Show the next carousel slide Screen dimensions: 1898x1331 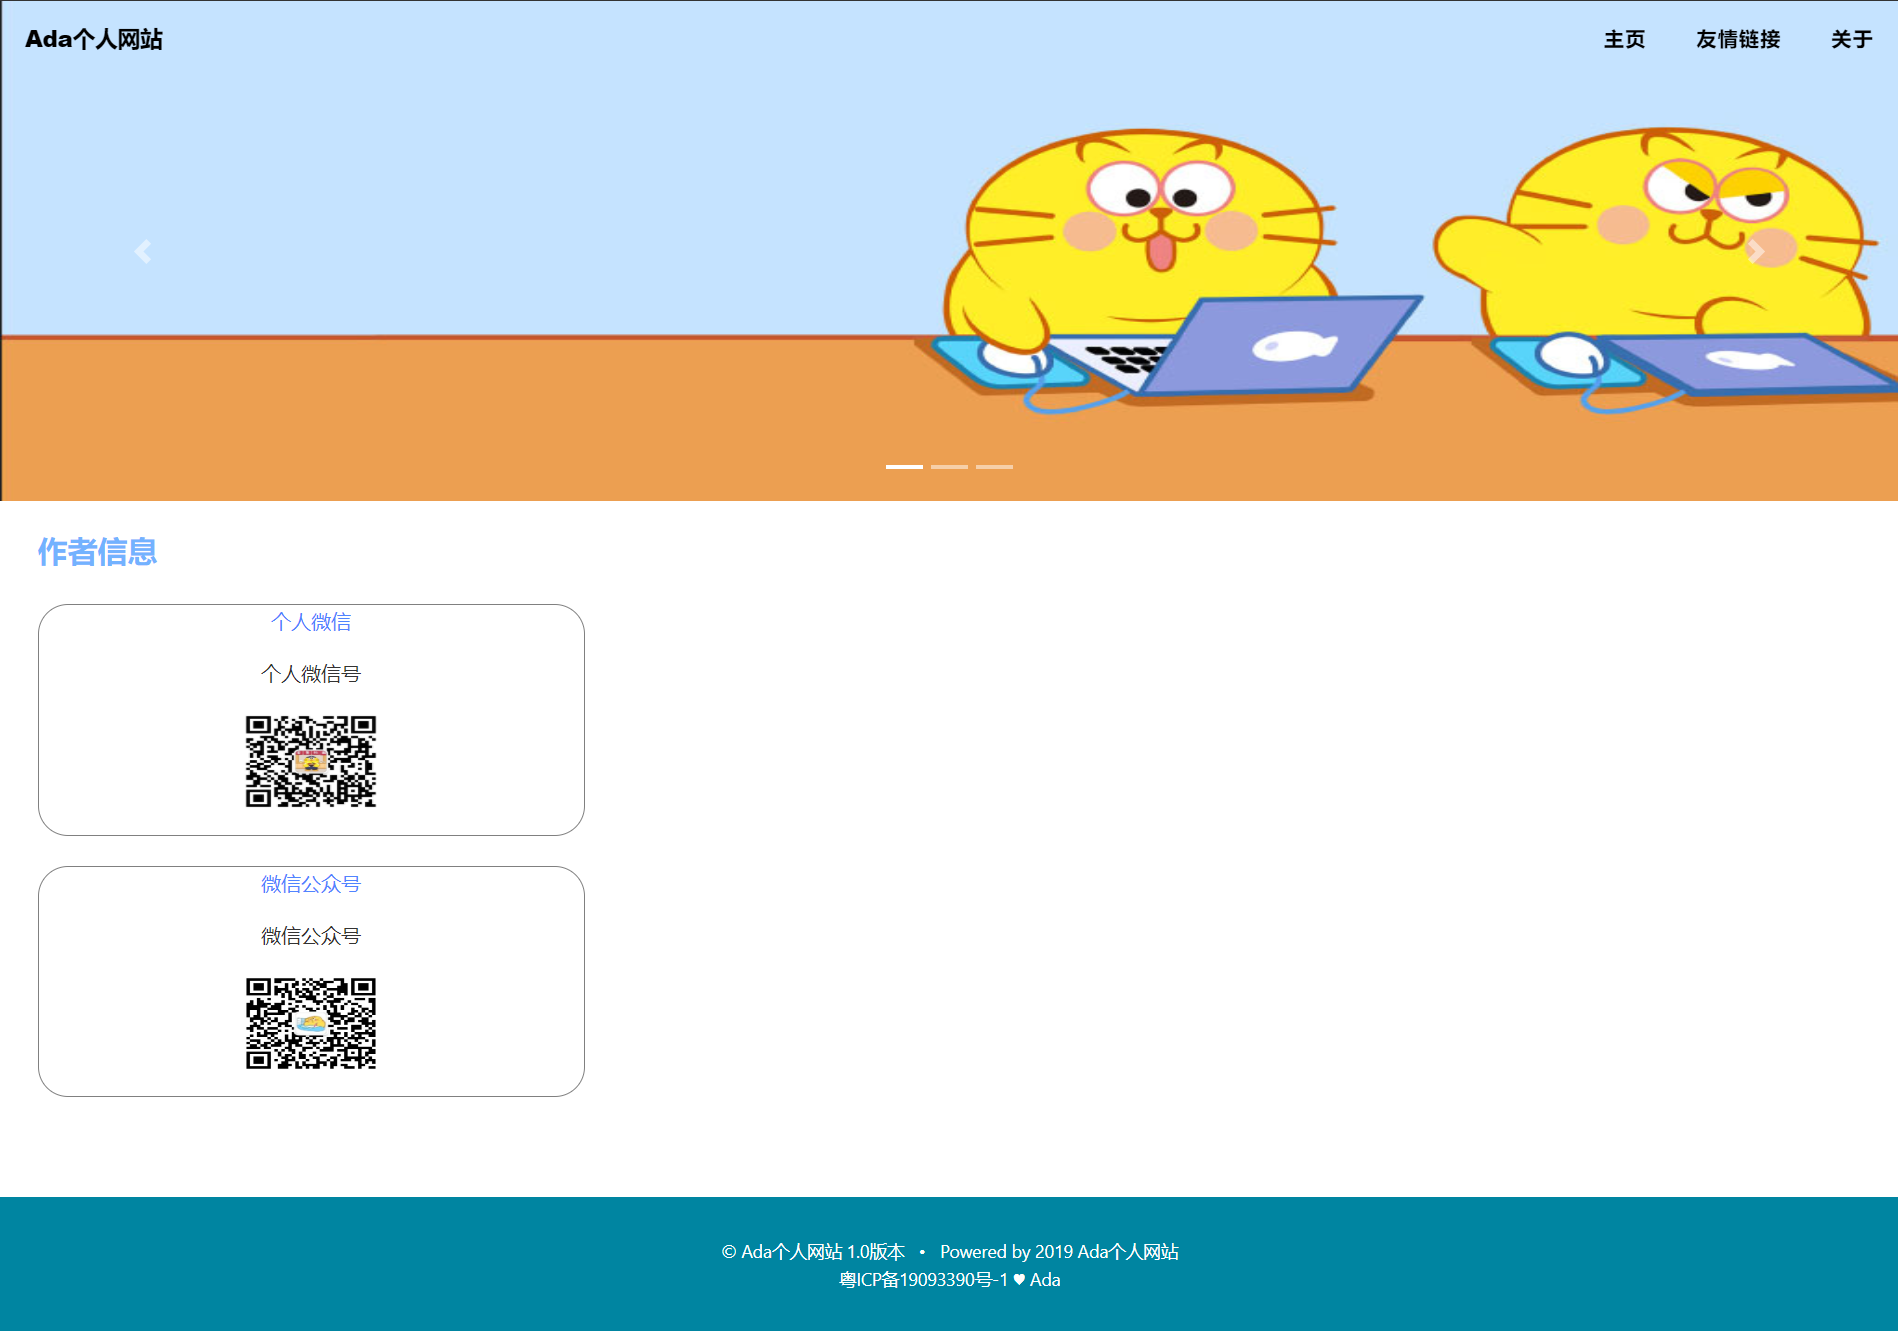pos(1755,251)
